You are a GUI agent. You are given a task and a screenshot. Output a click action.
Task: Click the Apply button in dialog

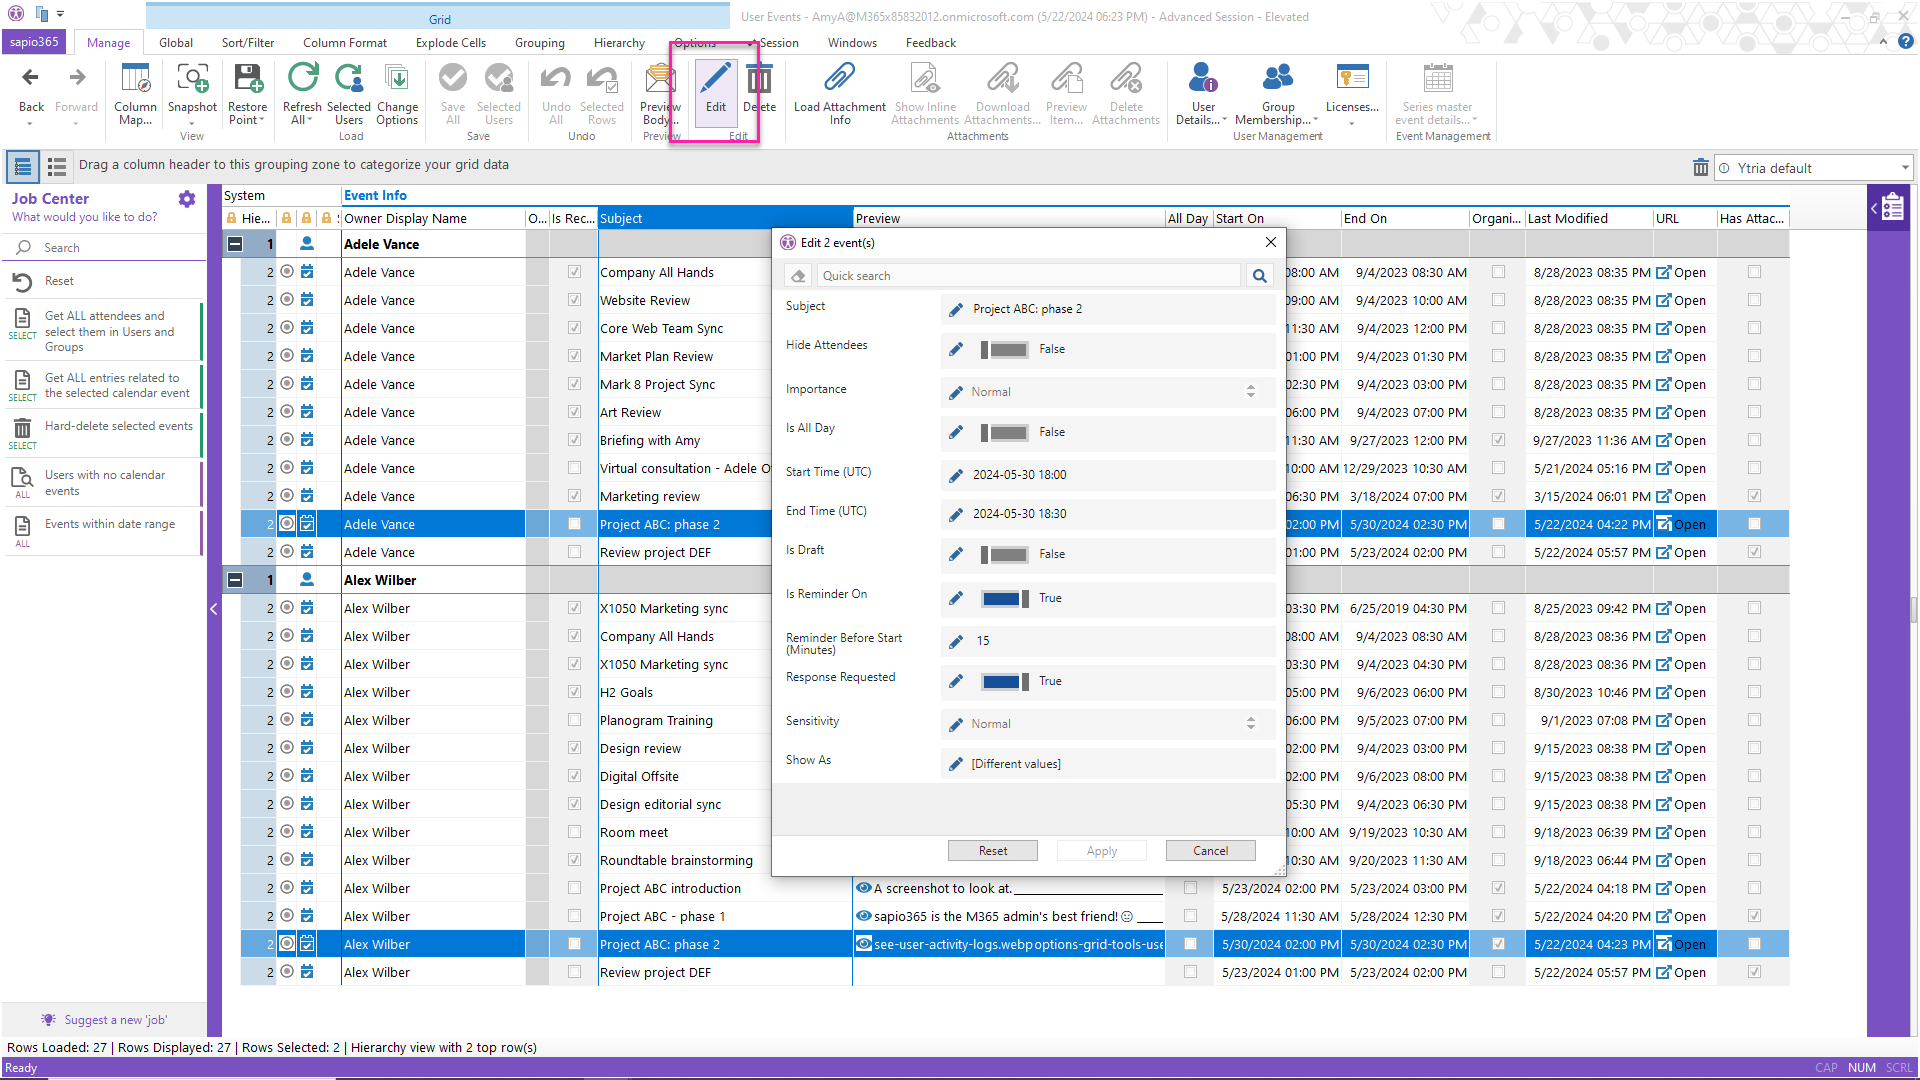1101,851
